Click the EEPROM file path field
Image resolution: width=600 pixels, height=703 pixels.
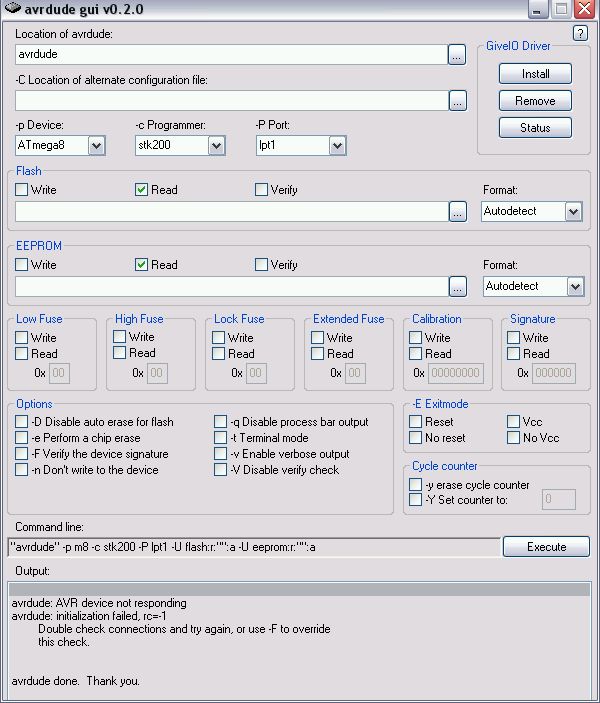tap(232, 286)
